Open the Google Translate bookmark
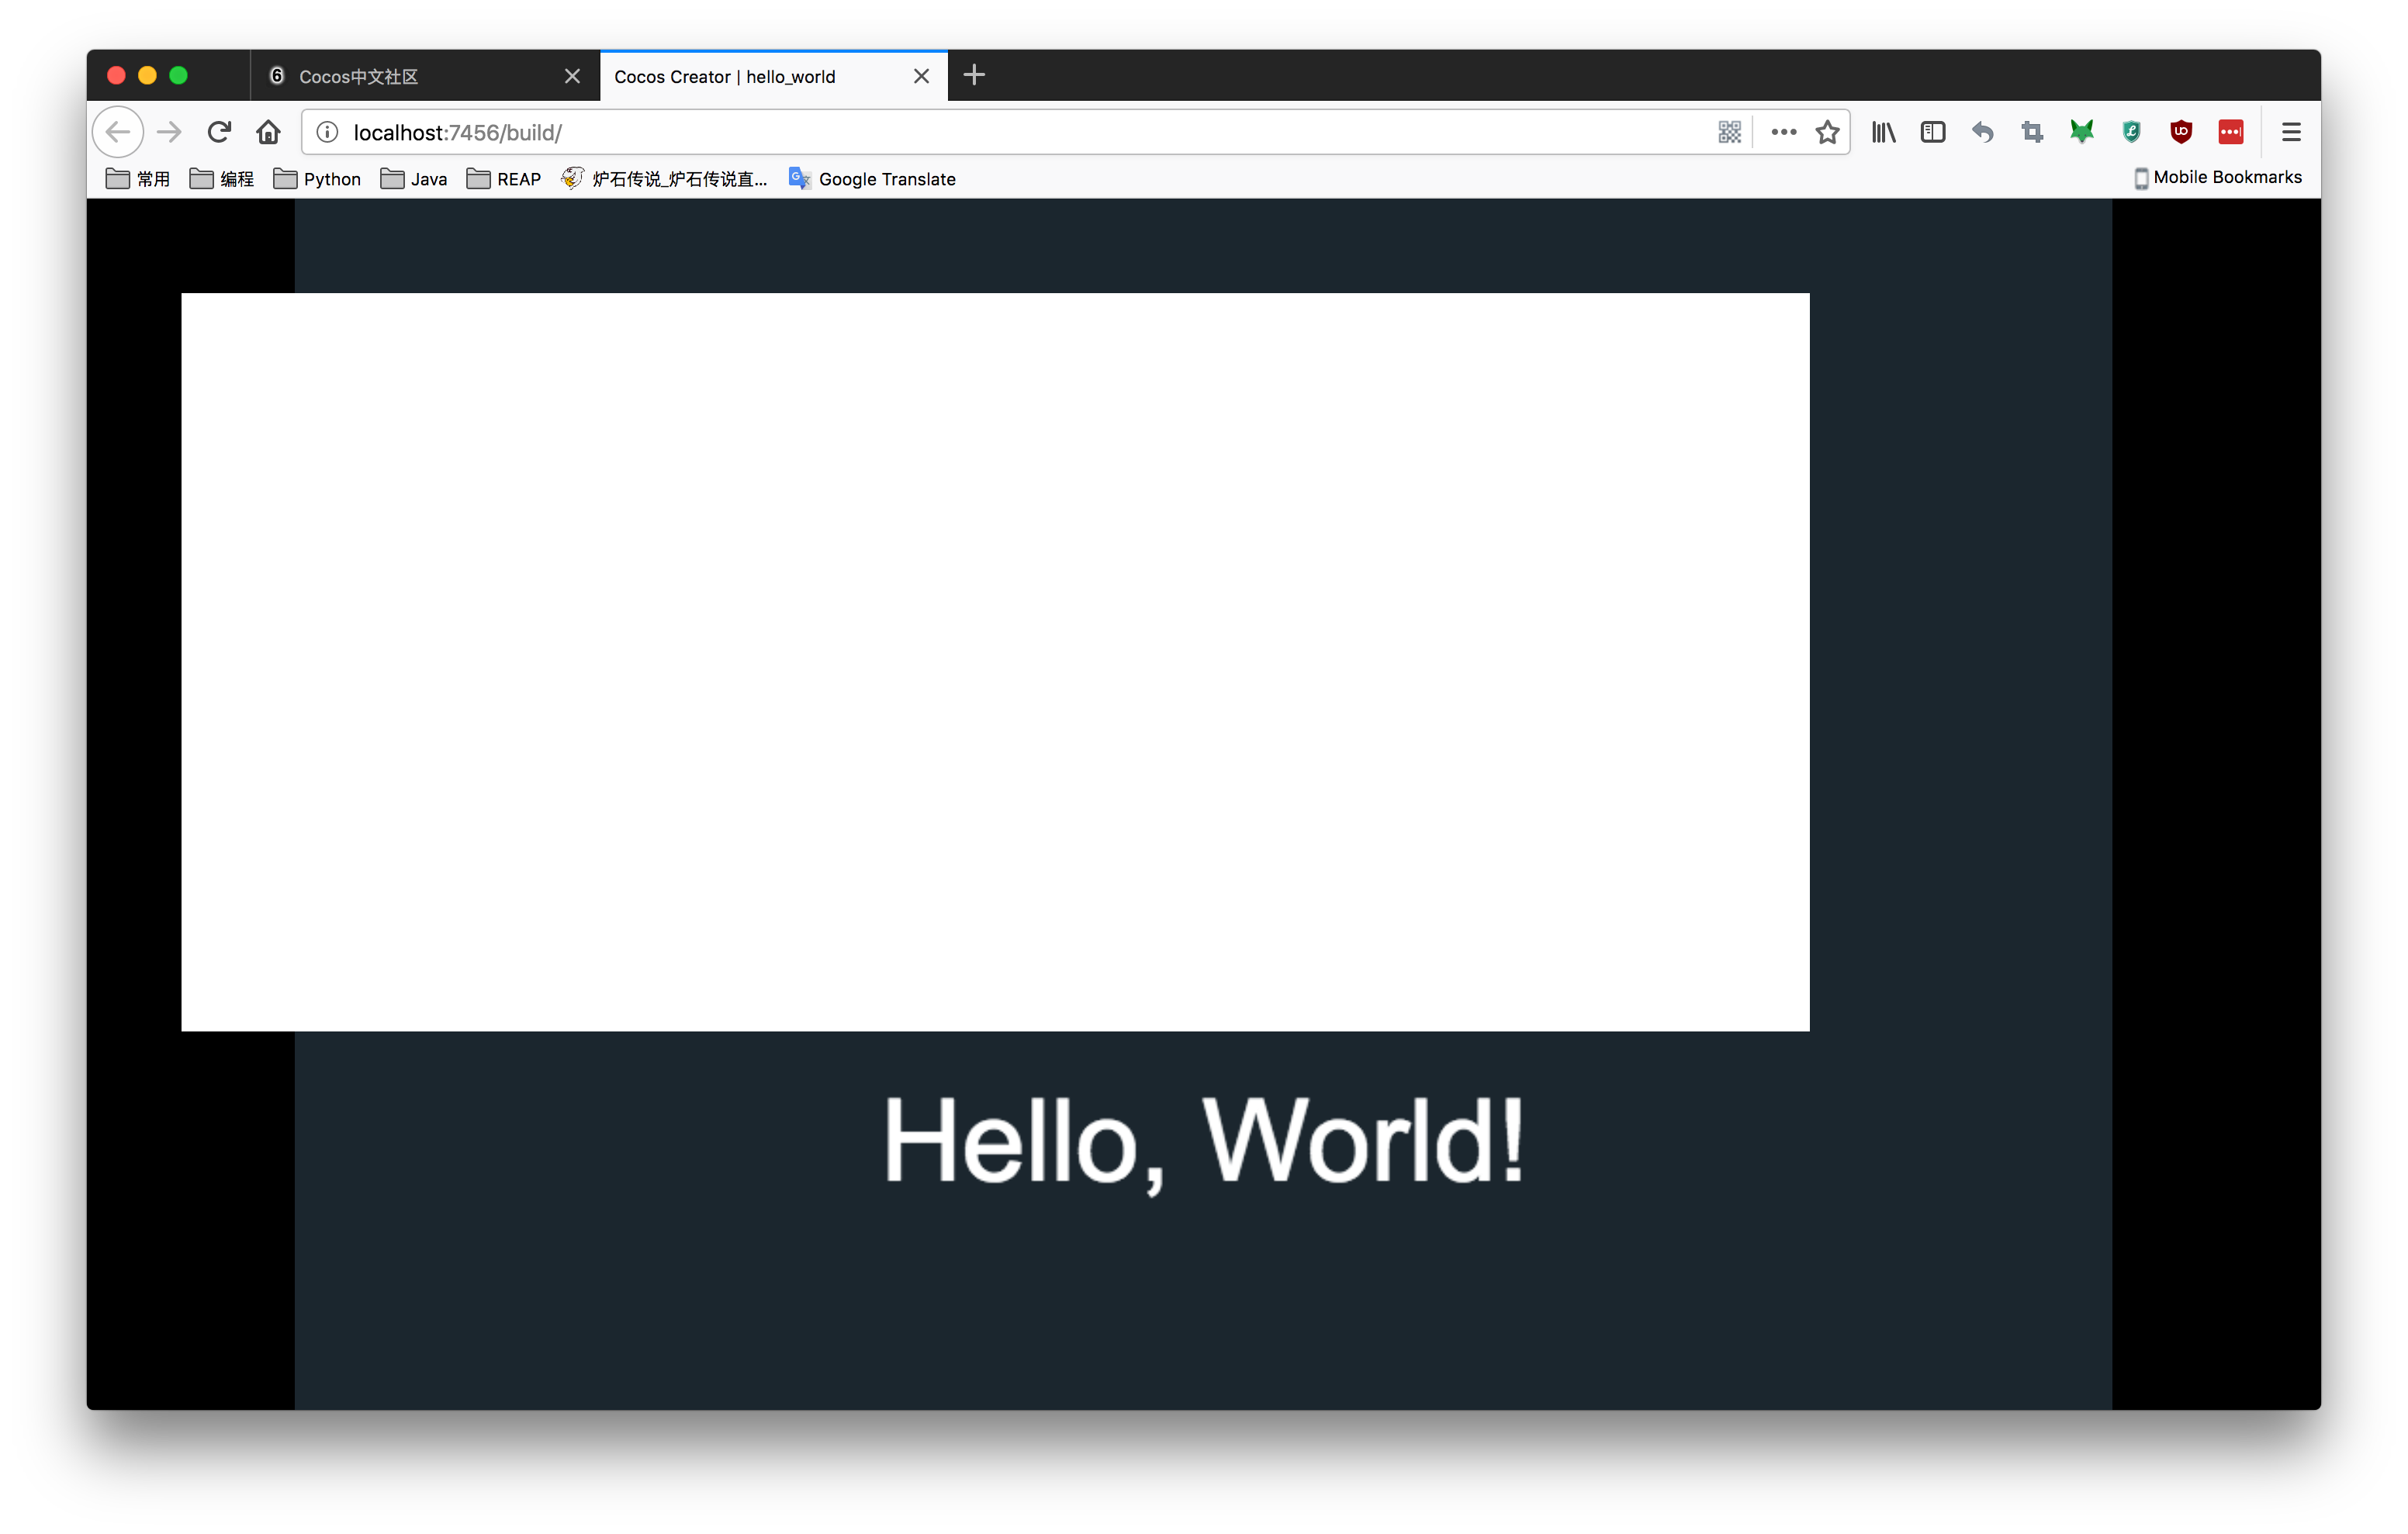The width and height of the screenshot is (2408, 1534). [872, 179]
